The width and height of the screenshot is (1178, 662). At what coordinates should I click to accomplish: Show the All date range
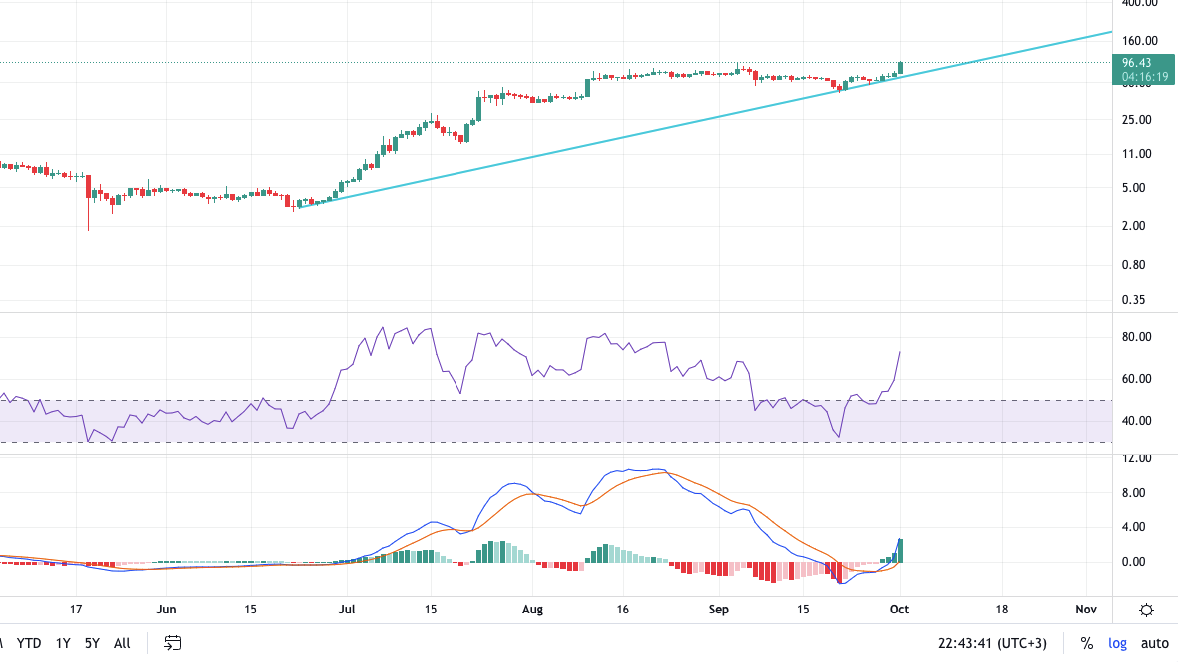[122, 643]
